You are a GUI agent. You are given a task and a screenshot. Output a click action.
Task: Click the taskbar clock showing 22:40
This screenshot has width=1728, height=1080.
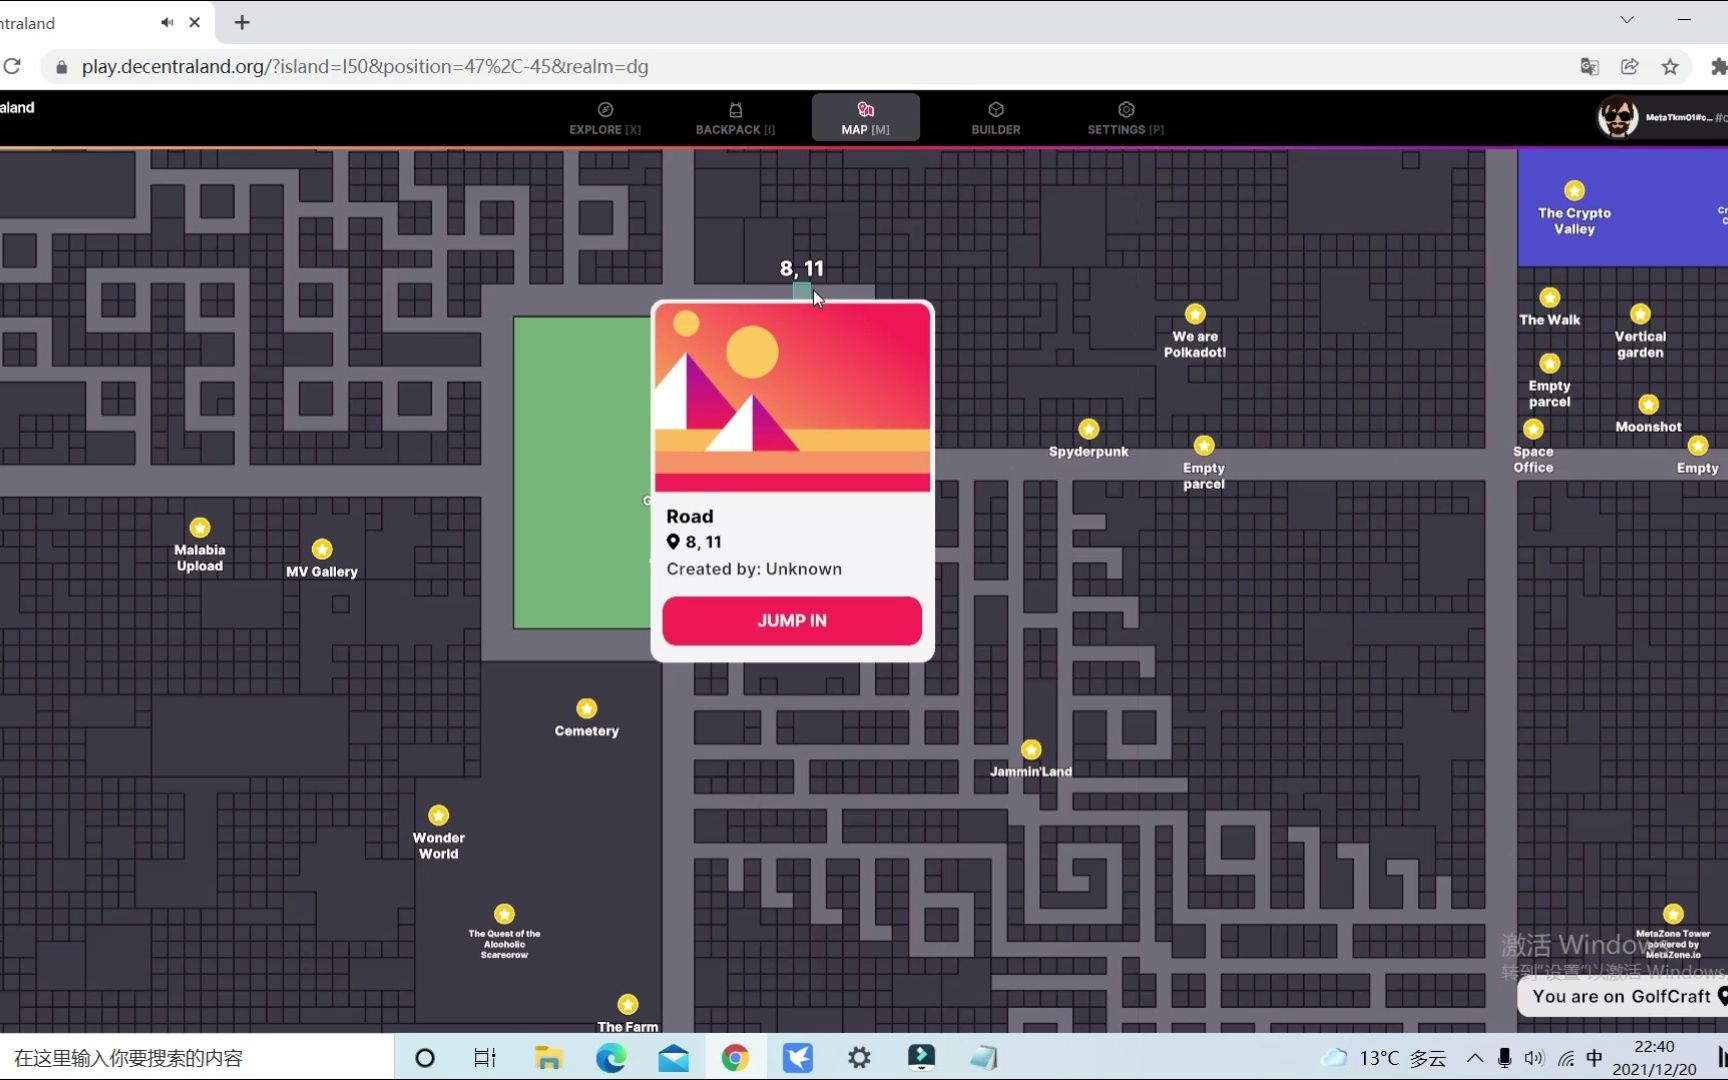[x=1654, y=1057]
